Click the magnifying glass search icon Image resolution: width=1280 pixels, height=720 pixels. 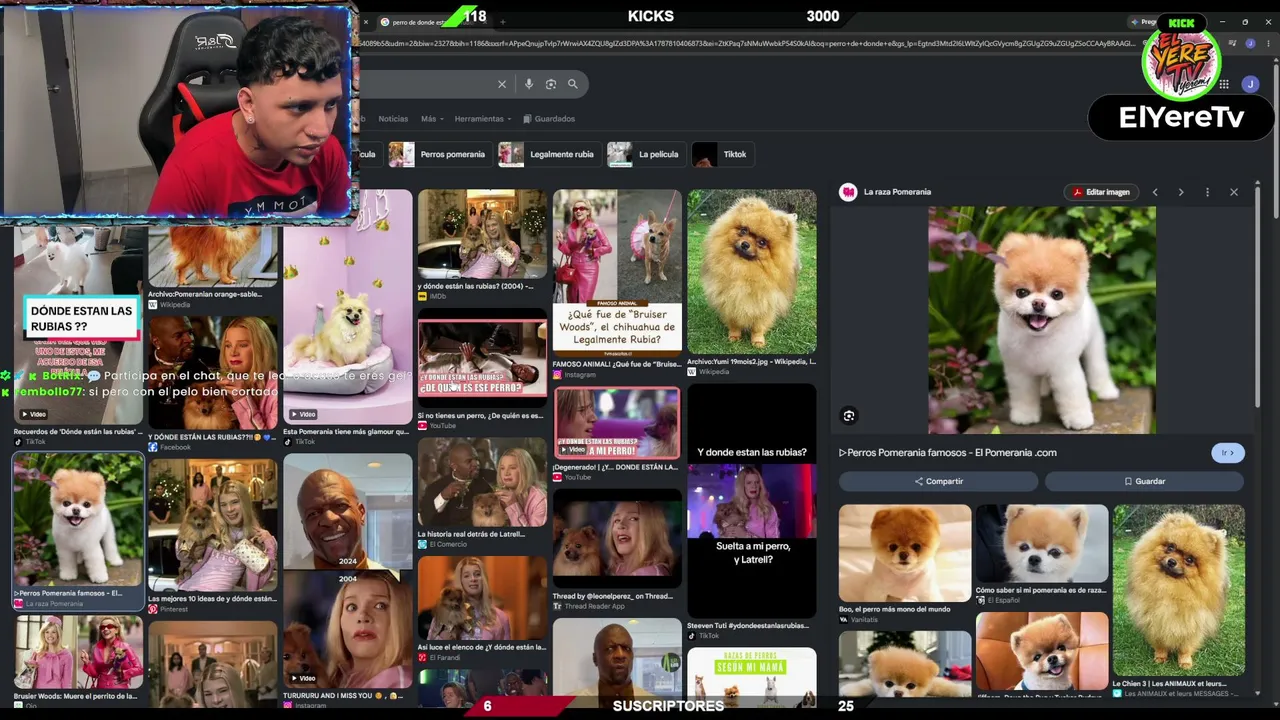coord(573,84)
